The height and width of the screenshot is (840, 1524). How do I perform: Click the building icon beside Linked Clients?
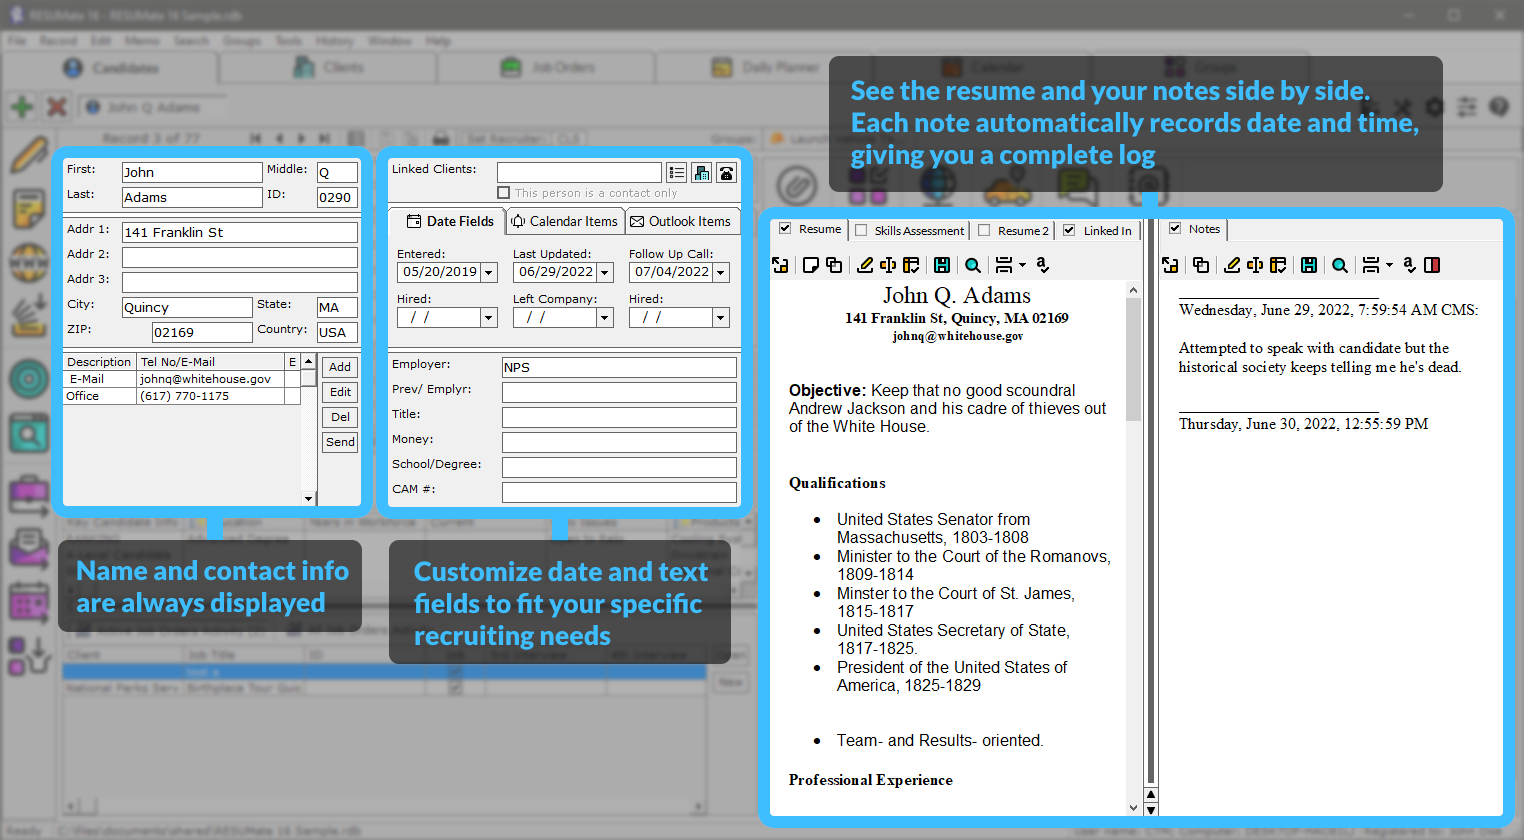tap(702, 173)
